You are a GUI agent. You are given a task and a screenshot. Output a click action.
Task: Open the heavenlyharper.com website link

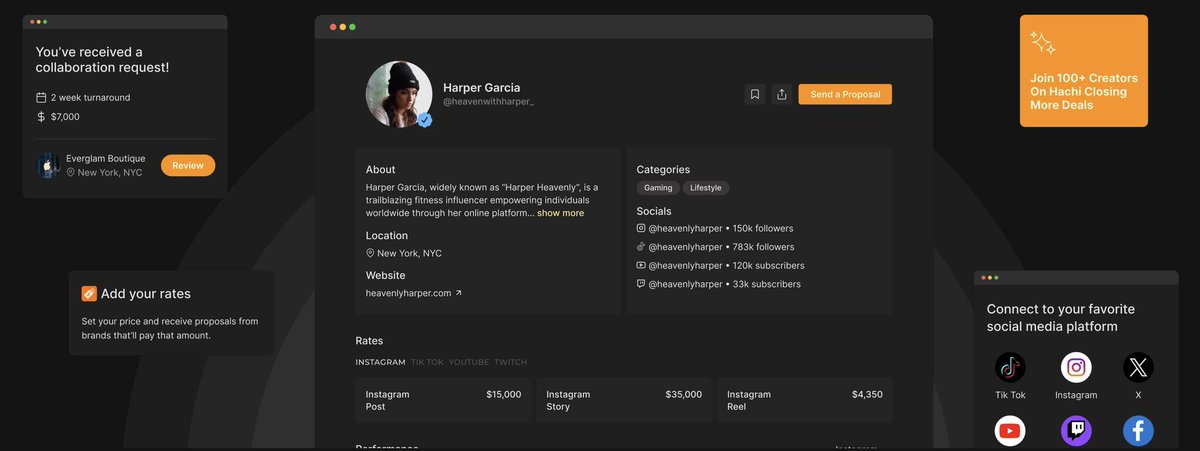[408, 293]
